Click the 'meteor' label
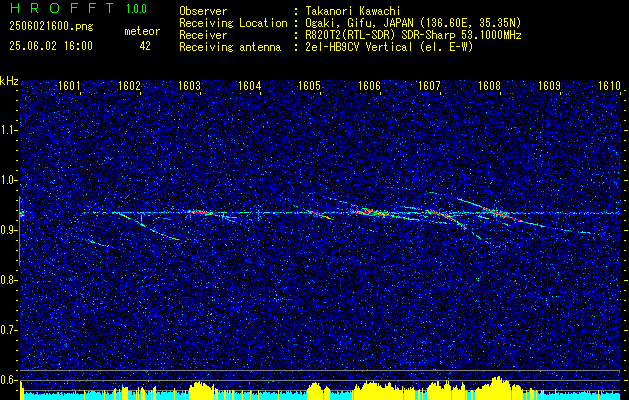Screen dimensions: 629x400 (142, 31)
